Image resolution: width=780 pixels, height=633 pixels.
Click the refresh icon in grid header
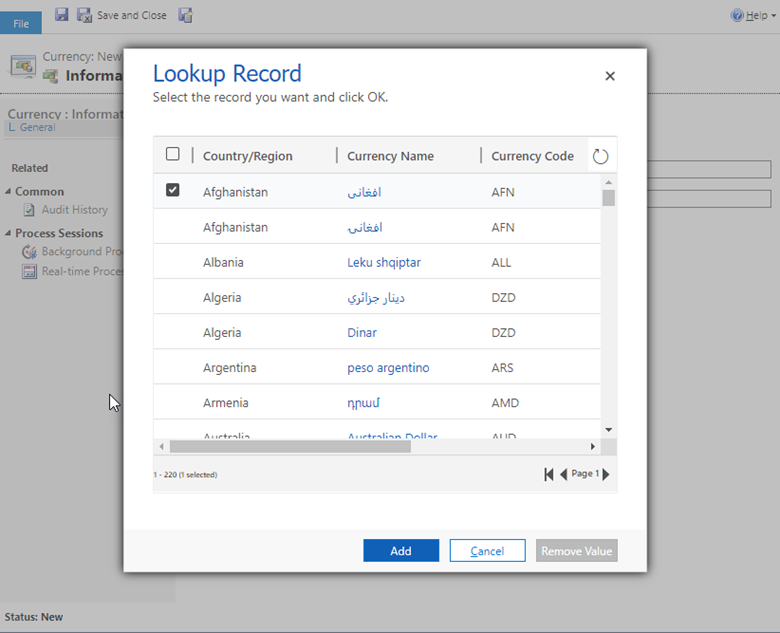pyautogui.click(x=600, y=156)
